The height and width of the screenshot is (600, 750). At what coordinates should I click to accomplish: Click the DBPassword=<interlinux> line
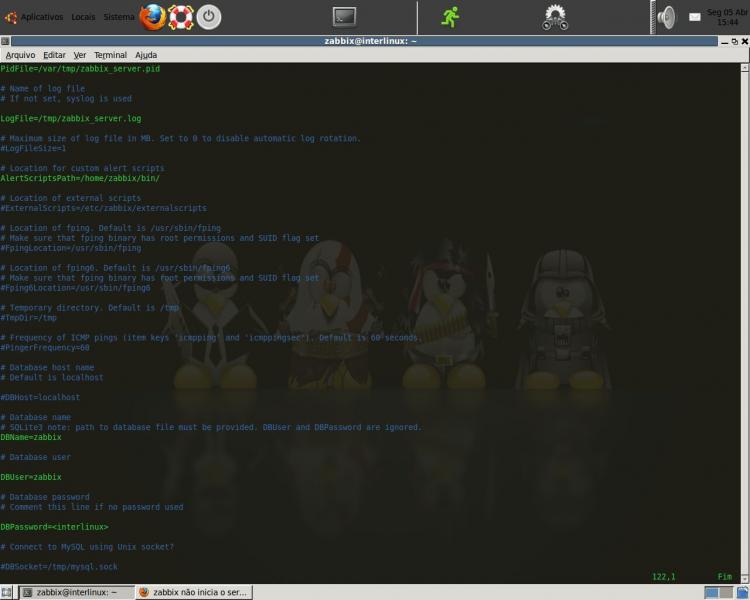[x=54, y=527]
